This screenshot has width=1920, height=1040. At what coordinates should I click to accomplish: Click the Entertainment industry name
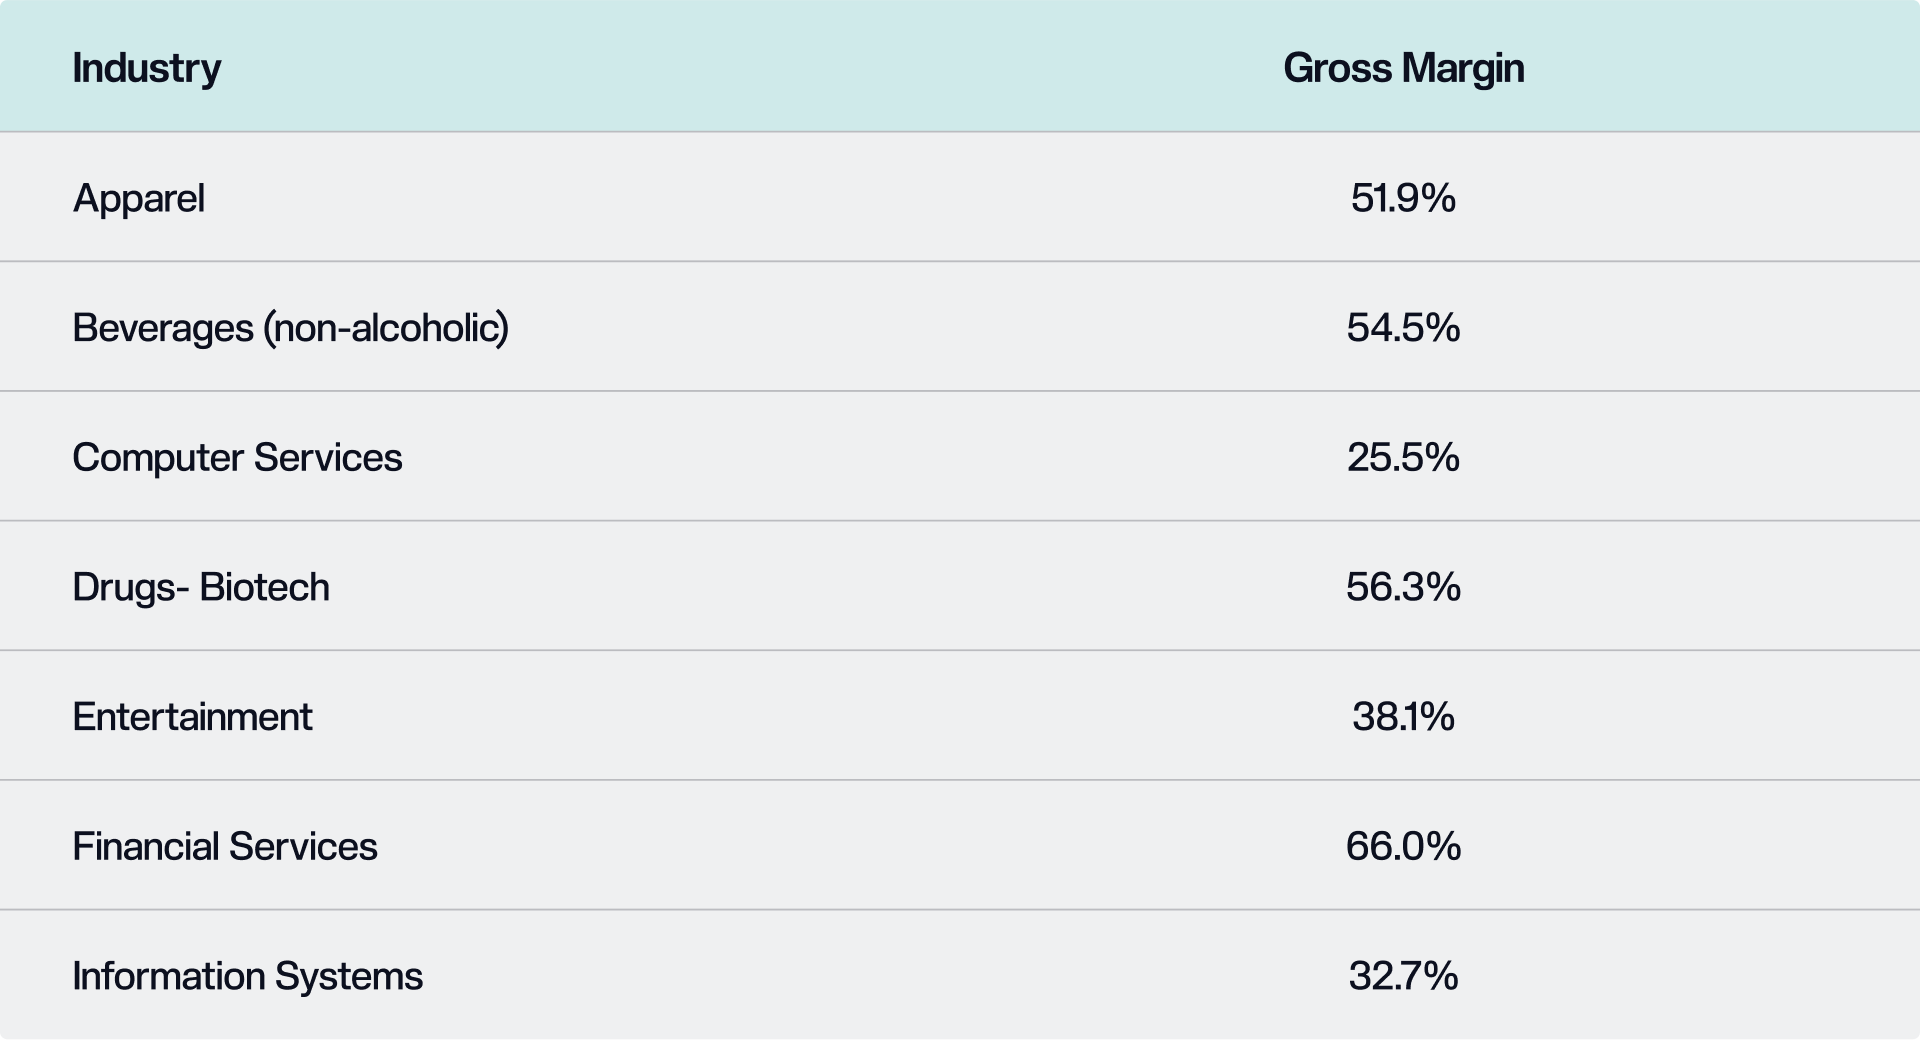(x=192, y=717)
